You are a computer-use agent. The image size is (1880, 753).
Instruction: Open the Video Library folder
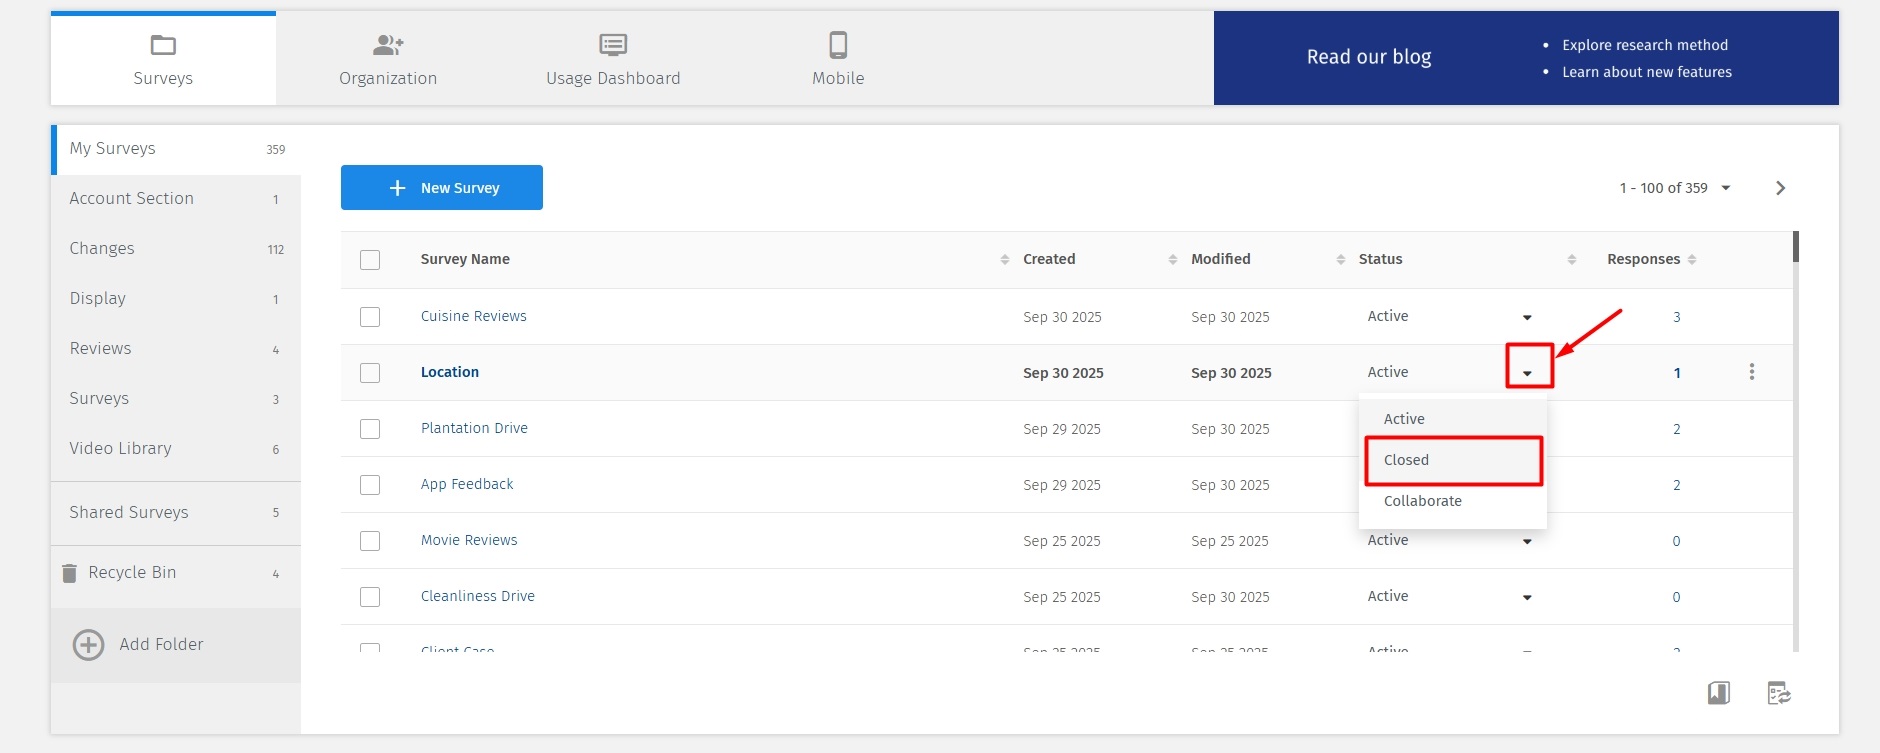121,448
